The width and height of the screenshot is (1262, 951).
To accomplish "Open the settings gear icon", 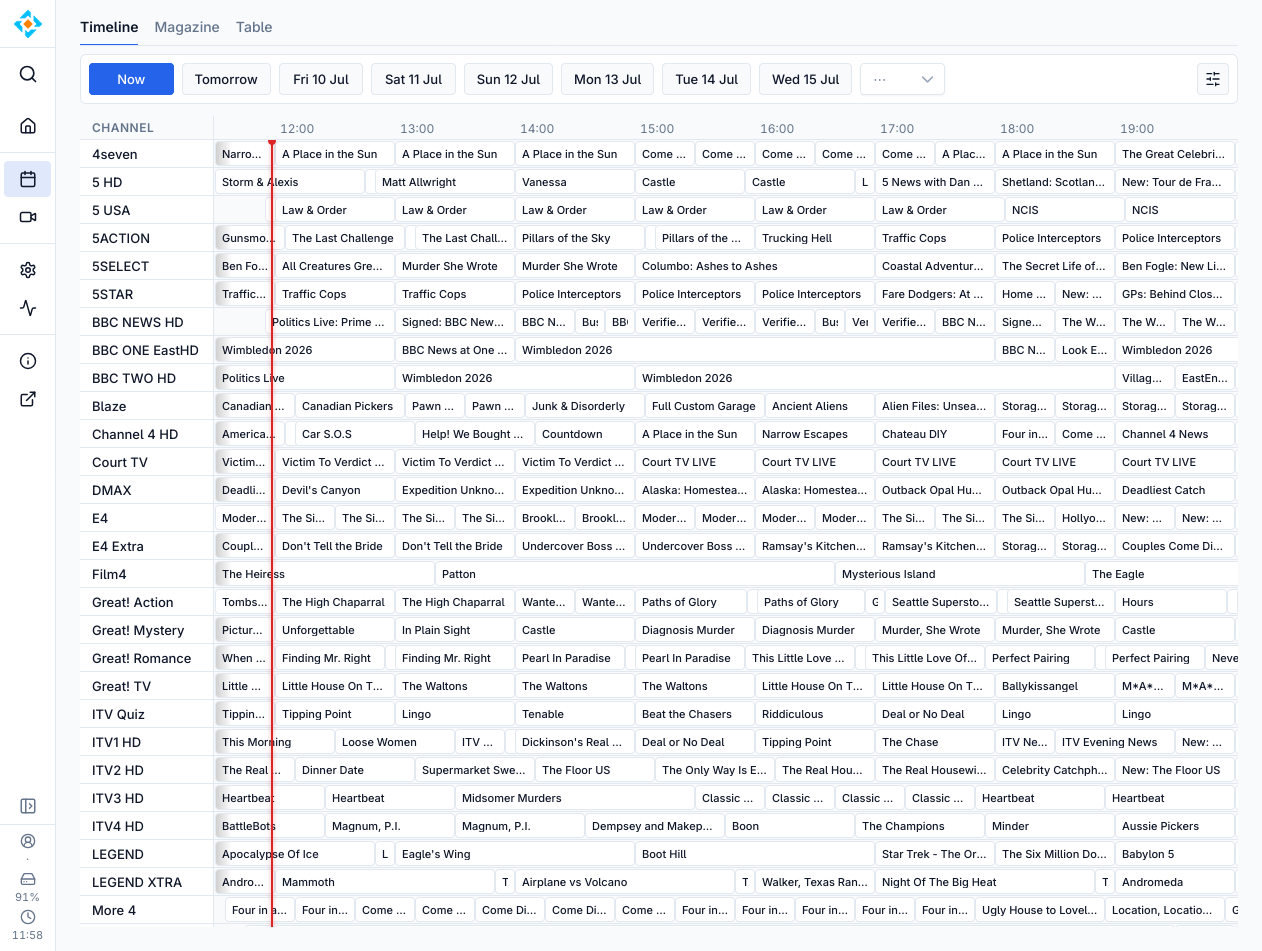I will (28, 270).
